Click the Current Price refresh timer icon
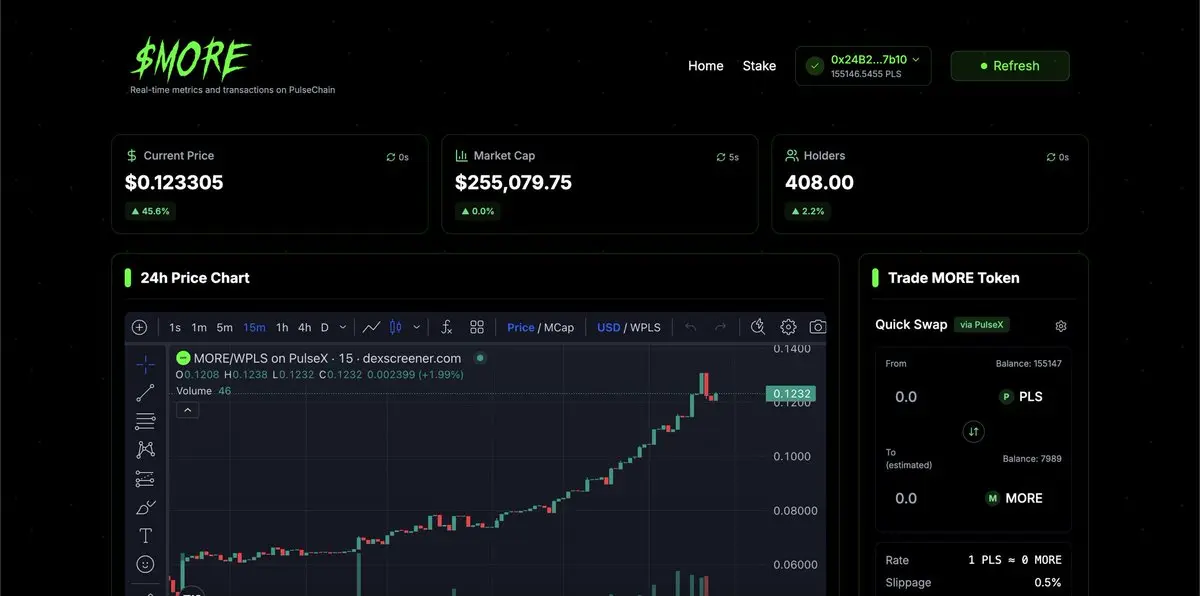The height and width of the screenshot is (596, 1200). 391,157
